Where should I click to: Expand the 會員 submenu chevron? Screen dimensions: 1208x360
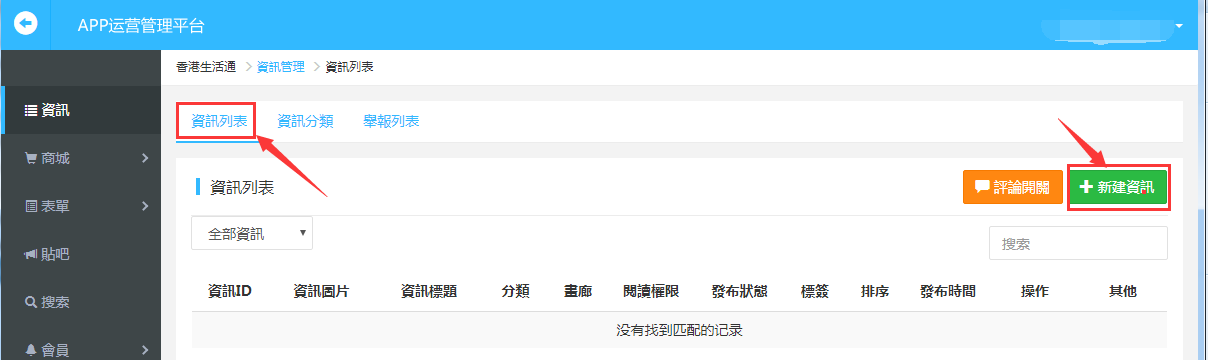[145, 349]
